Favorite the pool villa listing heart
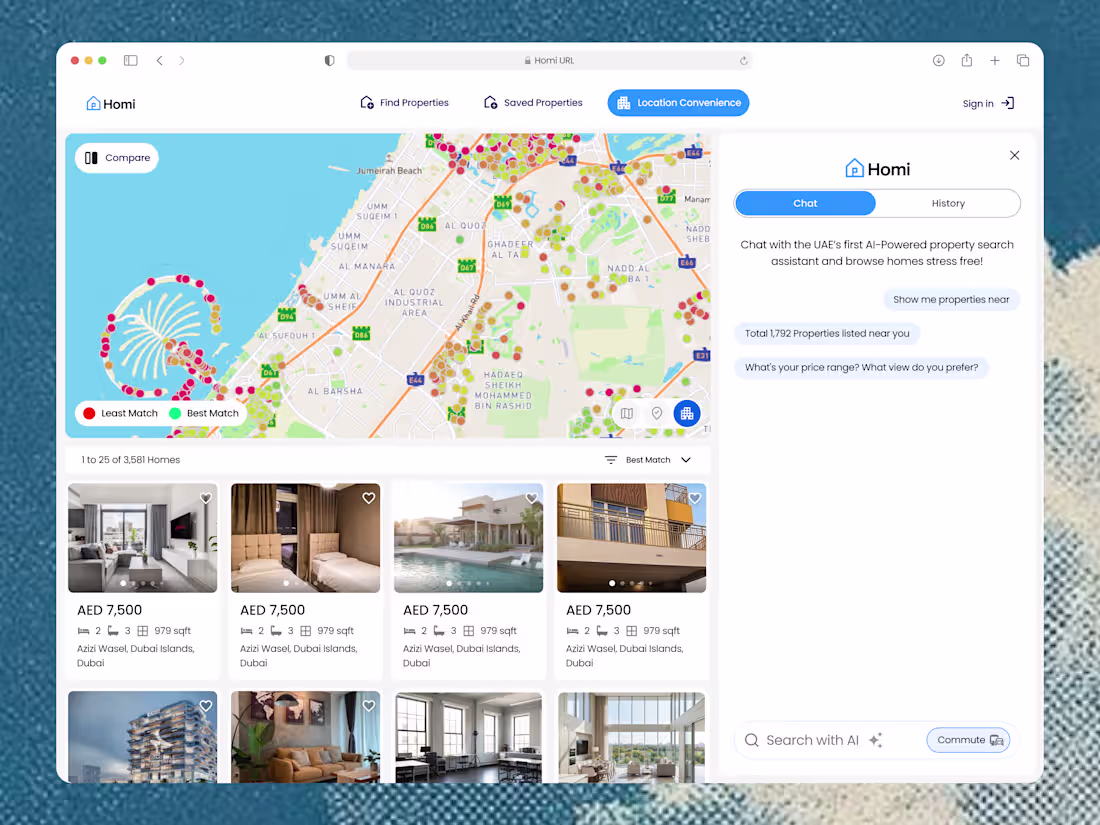Screen dimensions: 1100x825 [532, 498]
